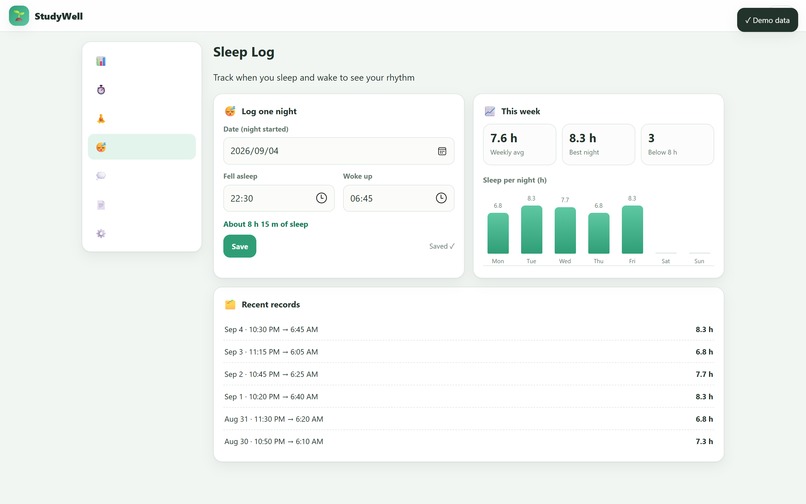
Task: Select record Aug 31 · 11:30 PM → 6:20 AM
Action: (x=469, y=419)
